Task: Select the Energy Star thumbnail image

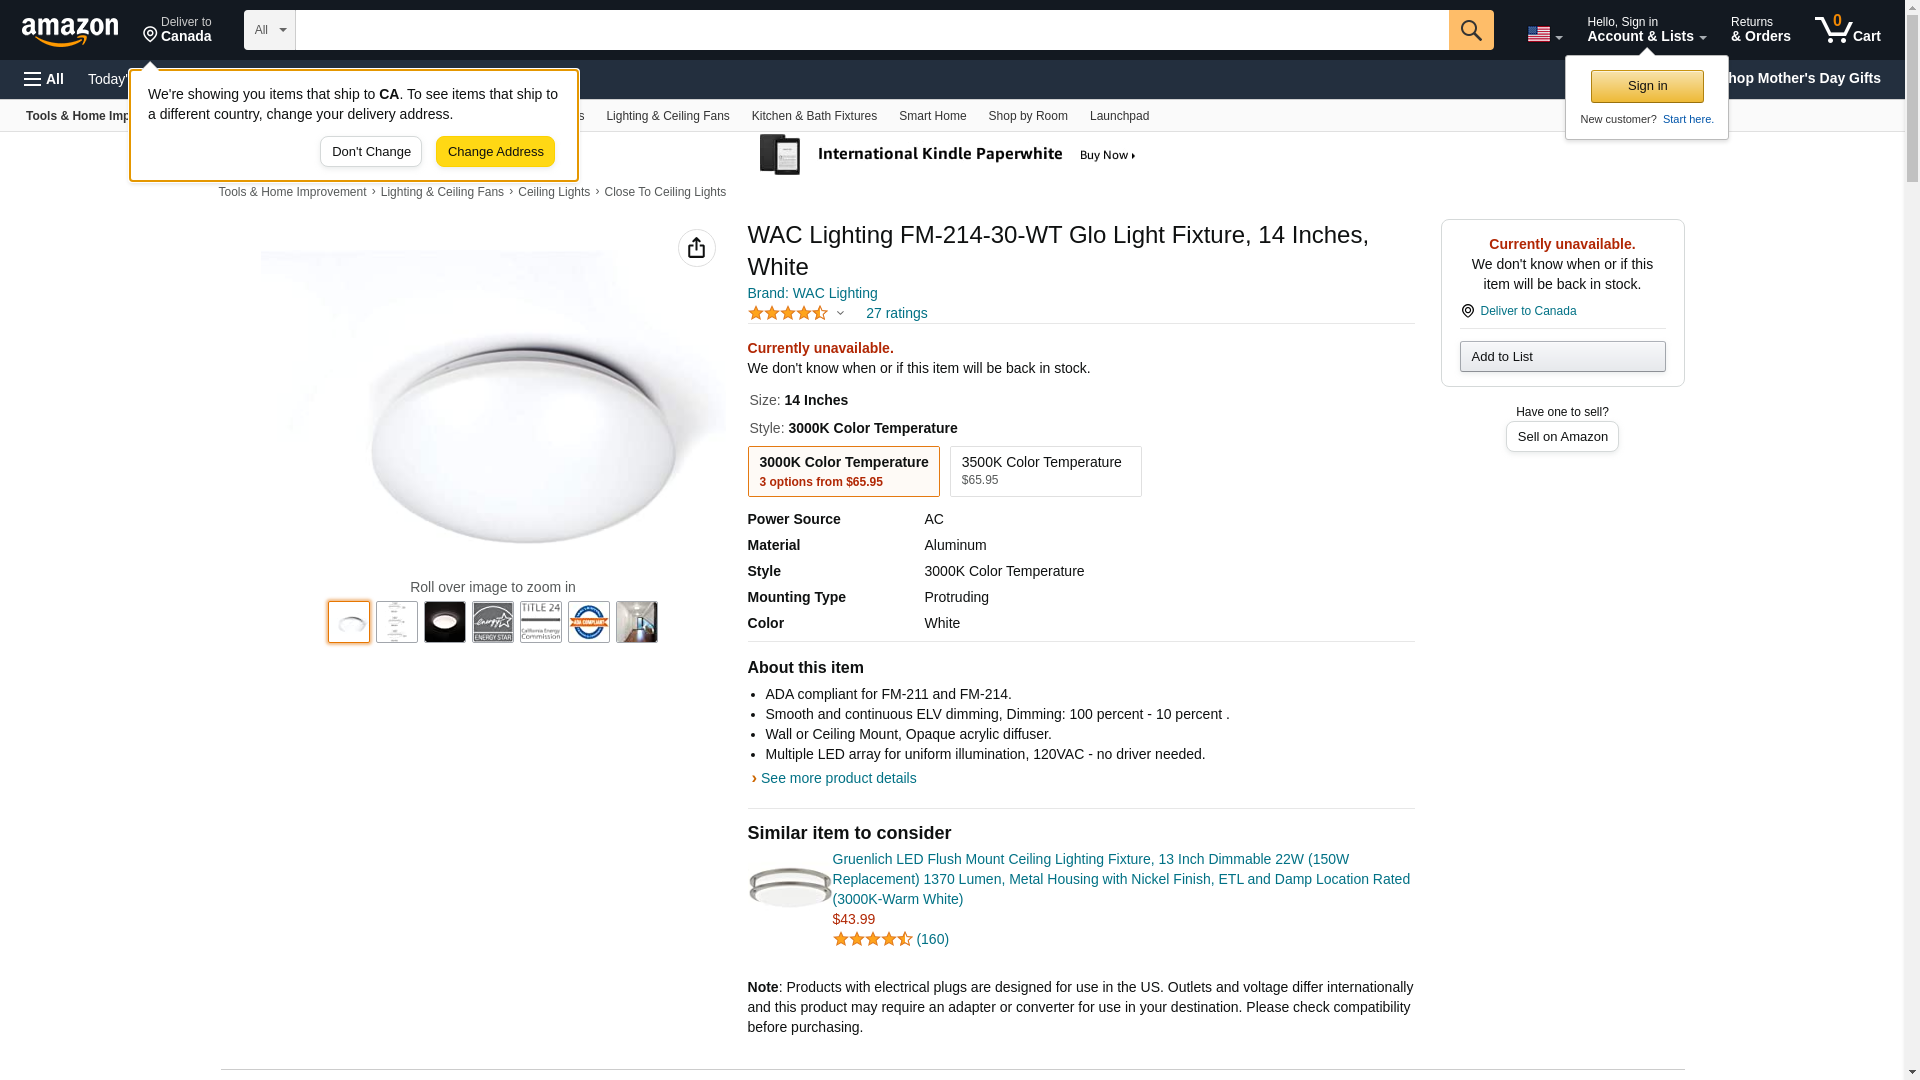Action: tap(493, 622)
